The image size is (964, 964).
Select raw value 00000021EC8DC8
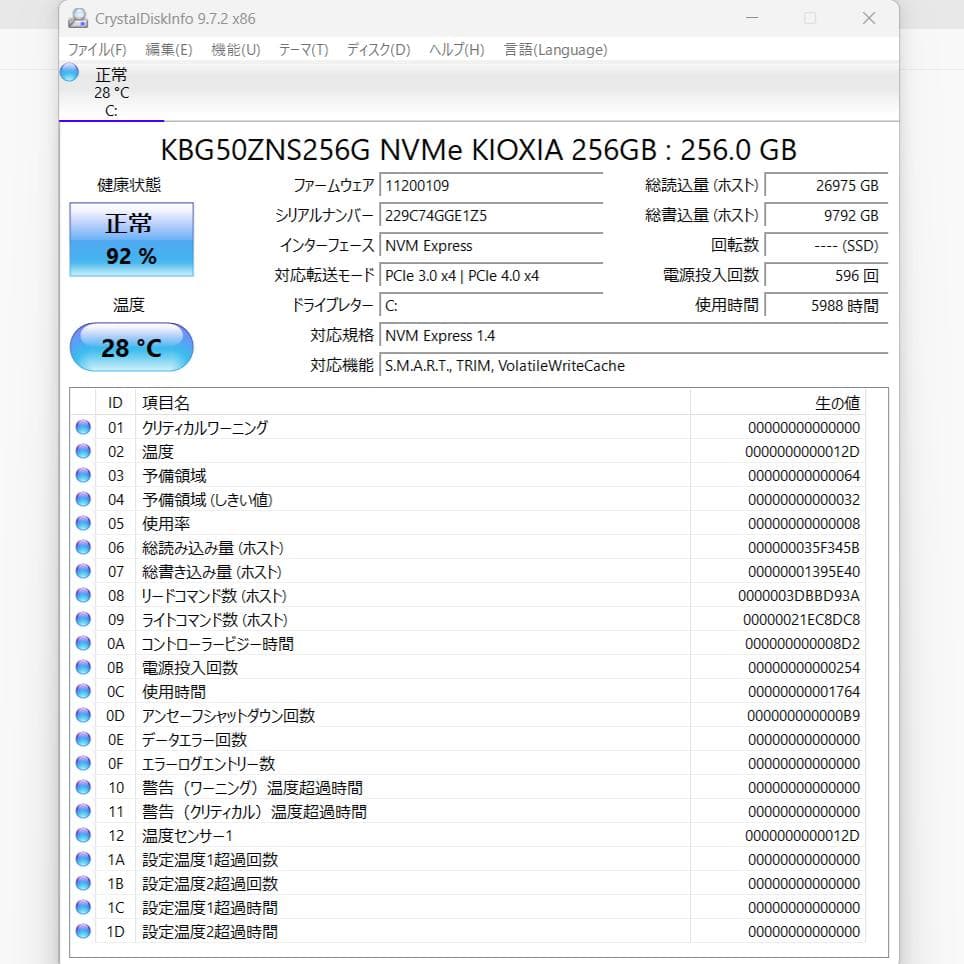tap(801, 620)
